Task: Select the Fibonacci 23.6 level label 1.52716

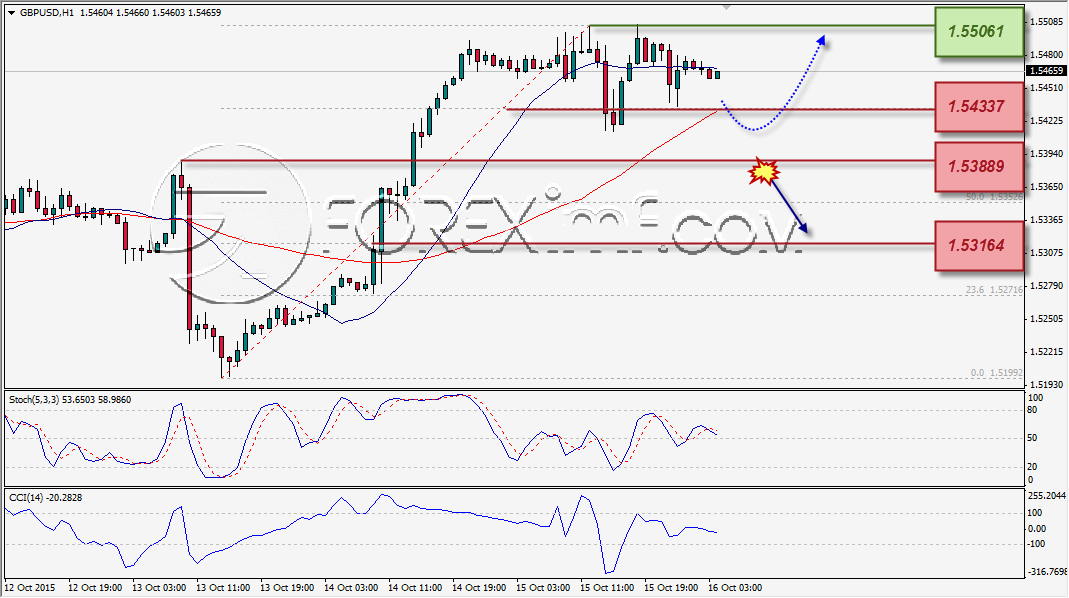Action: (x=994, y=290)
